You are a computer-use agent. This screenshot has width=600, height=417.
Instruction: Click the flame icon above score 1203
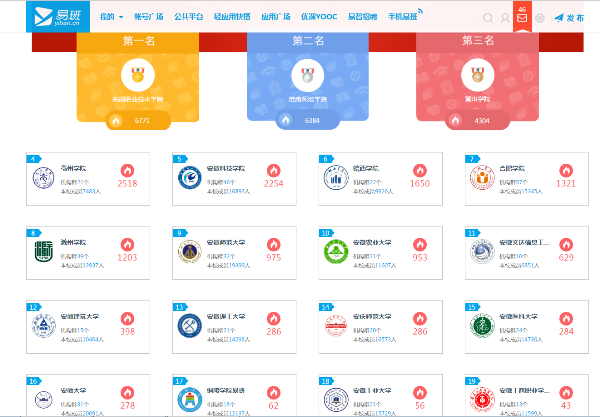pos(127,244)
